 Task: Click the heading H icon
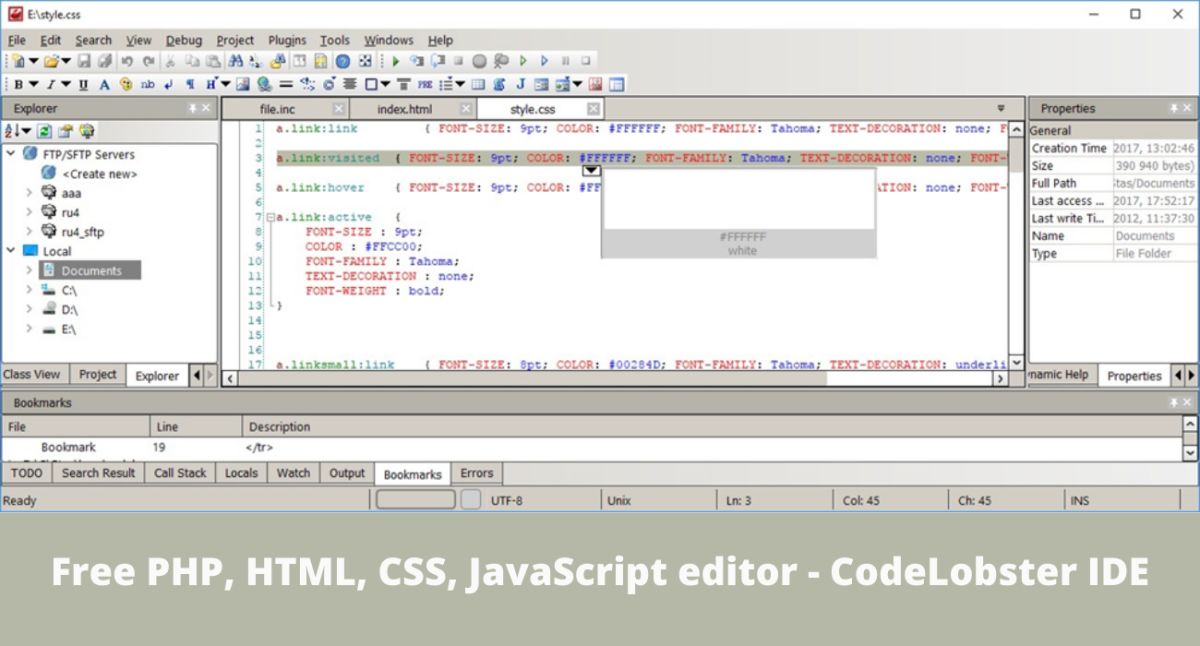click(211, 84)
